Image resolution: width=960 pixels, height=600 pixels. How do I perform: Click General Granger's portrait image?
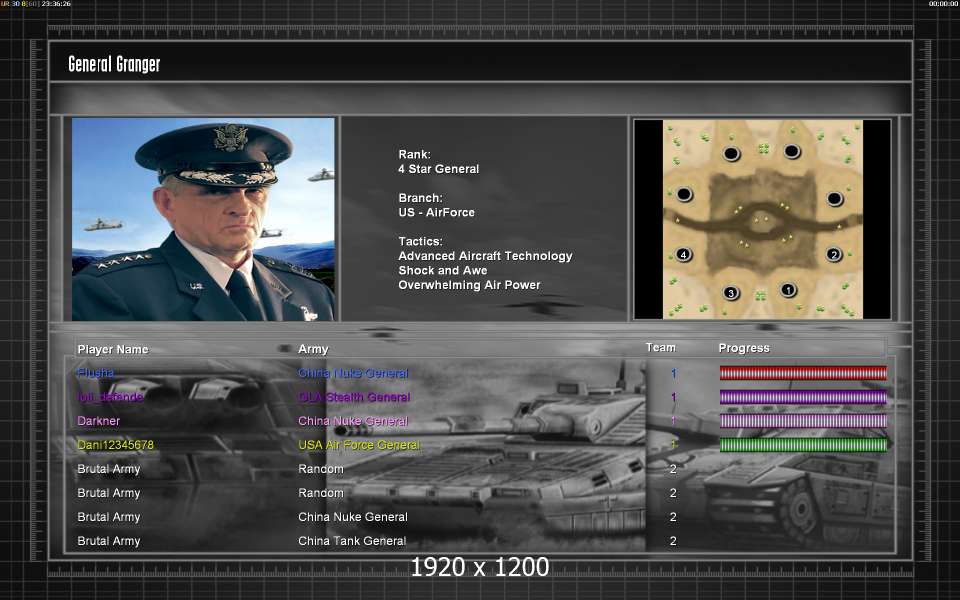(x=203, y=219)
